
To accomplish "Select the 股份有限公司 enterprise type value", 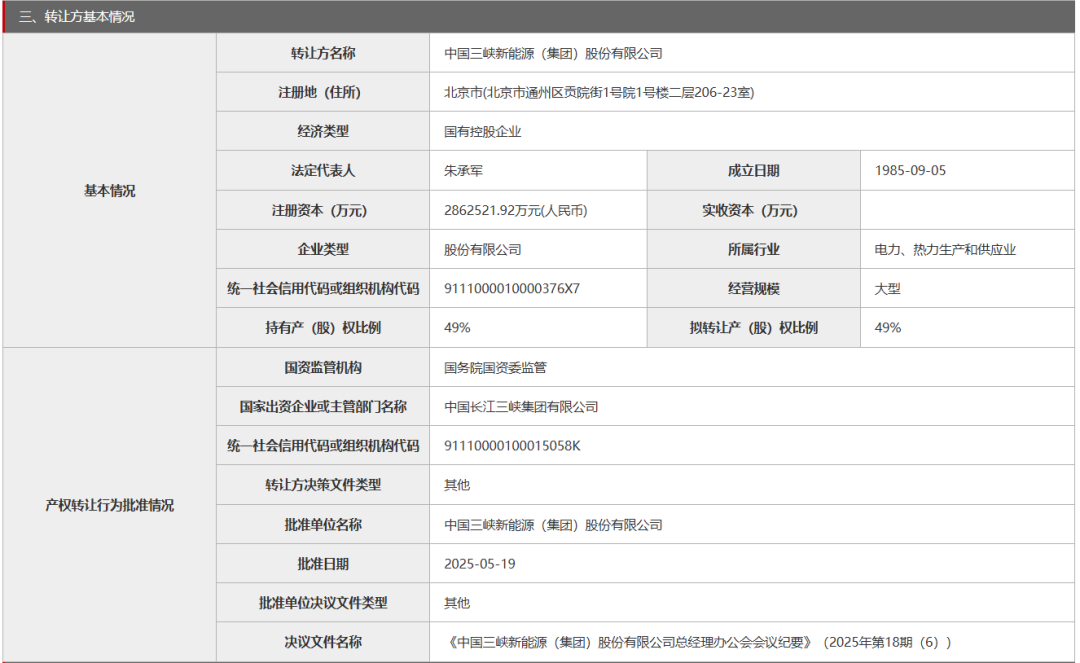I will (483, 250).
